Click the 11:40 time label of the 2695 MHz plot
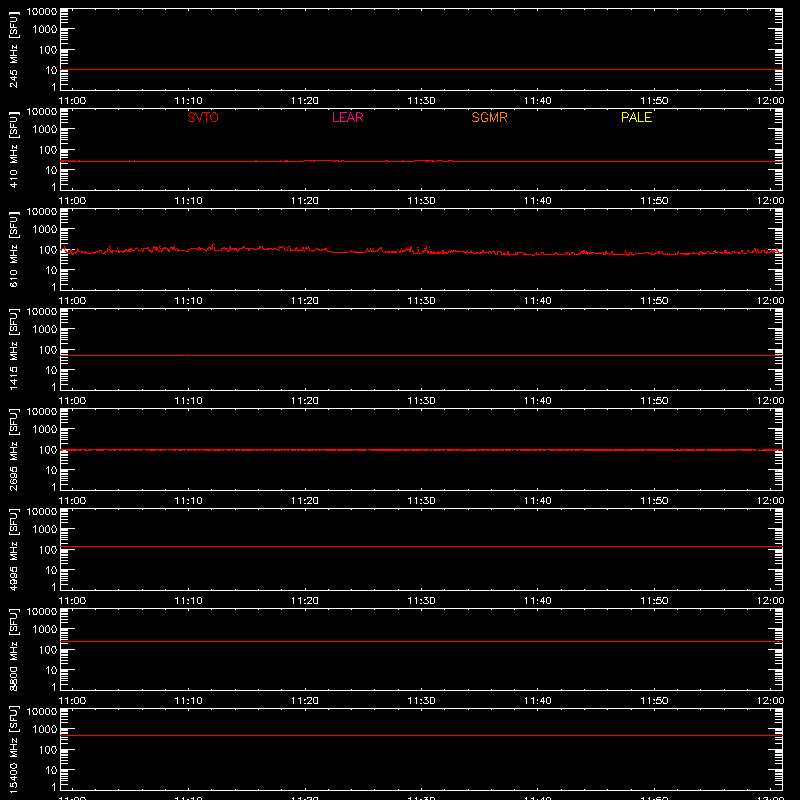 538,501
